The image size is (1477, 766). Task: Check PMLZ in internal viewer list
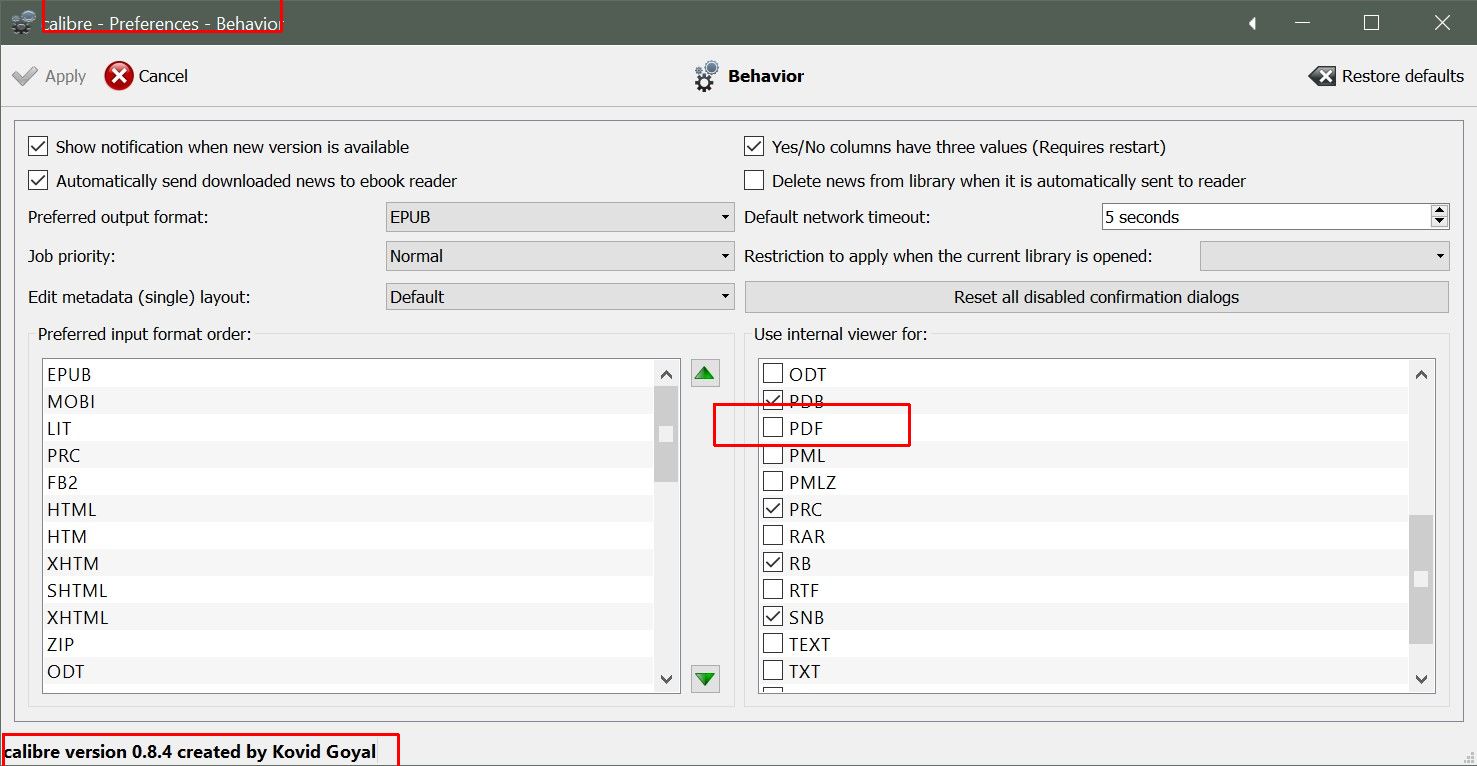point(773,482)
